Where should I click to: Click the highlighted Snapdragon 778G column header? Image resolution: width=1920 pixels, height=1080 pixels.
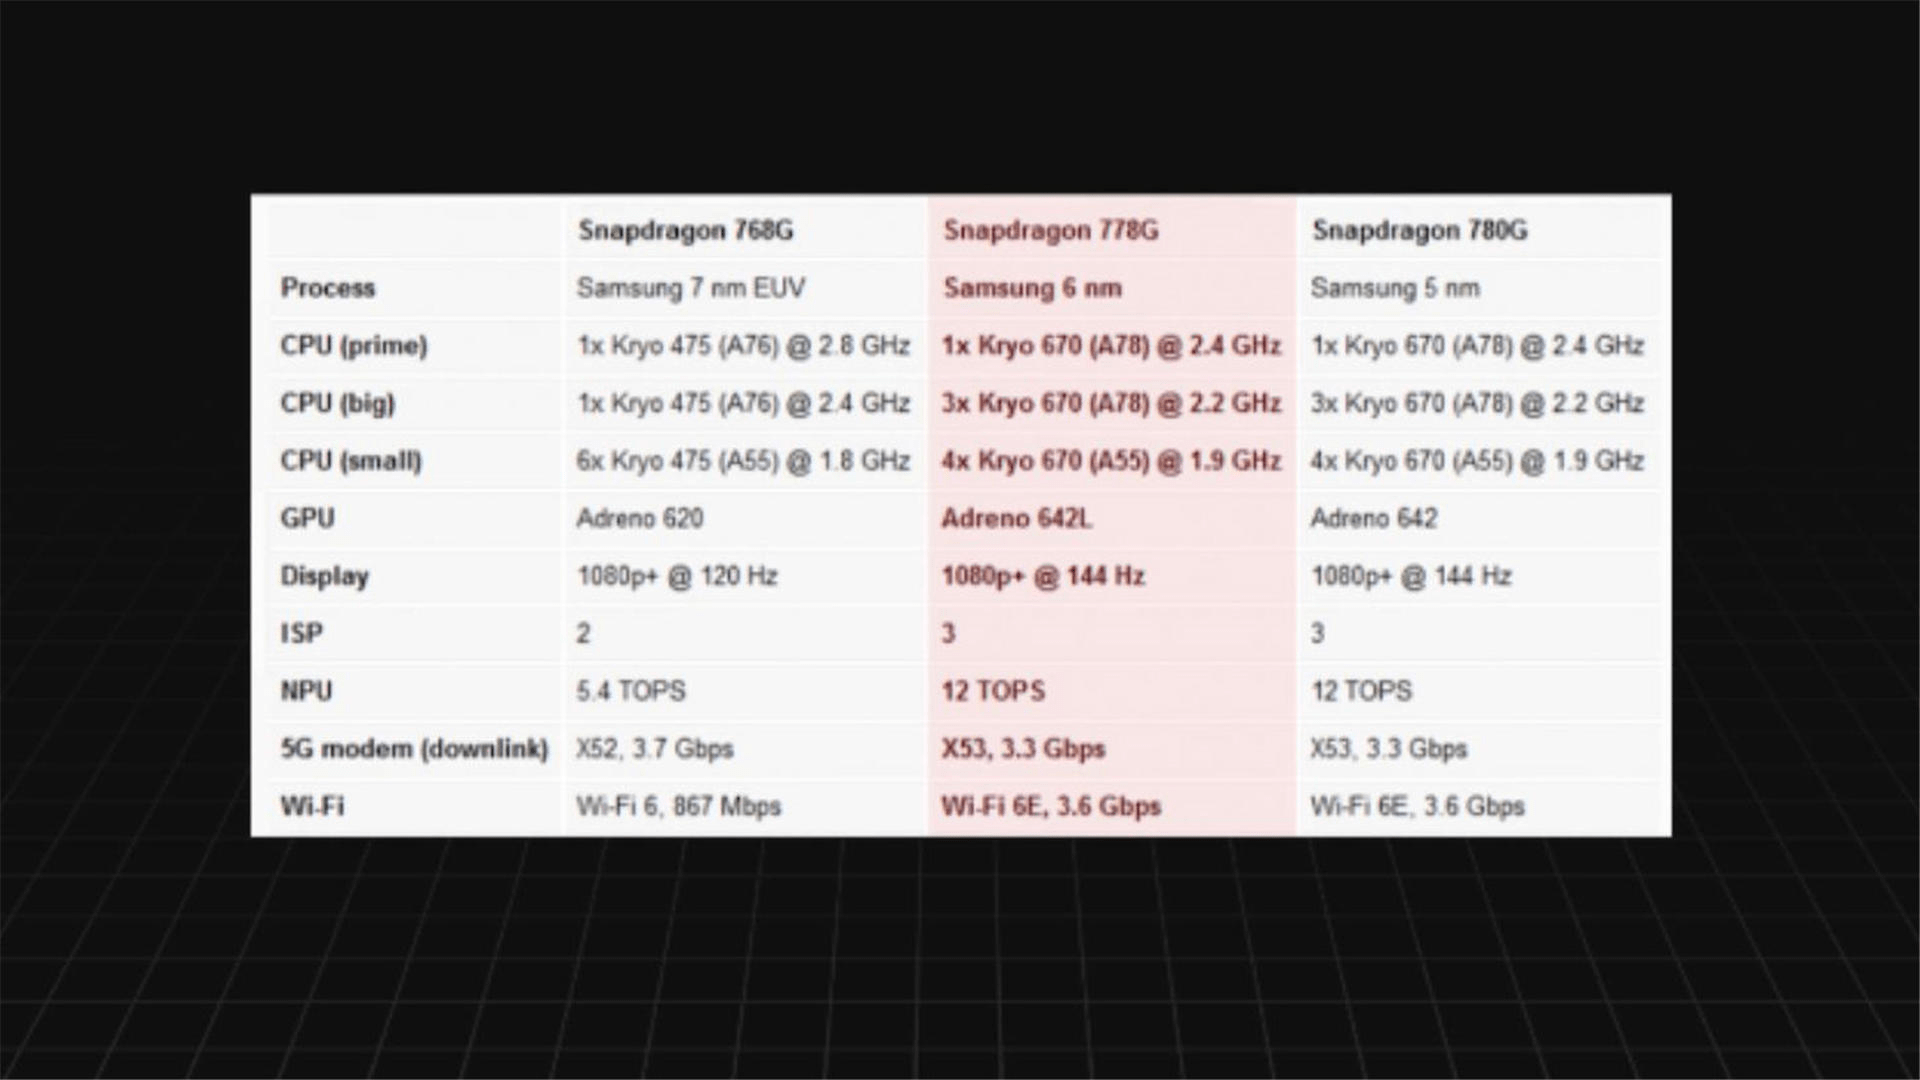[x=1051, y=231]
